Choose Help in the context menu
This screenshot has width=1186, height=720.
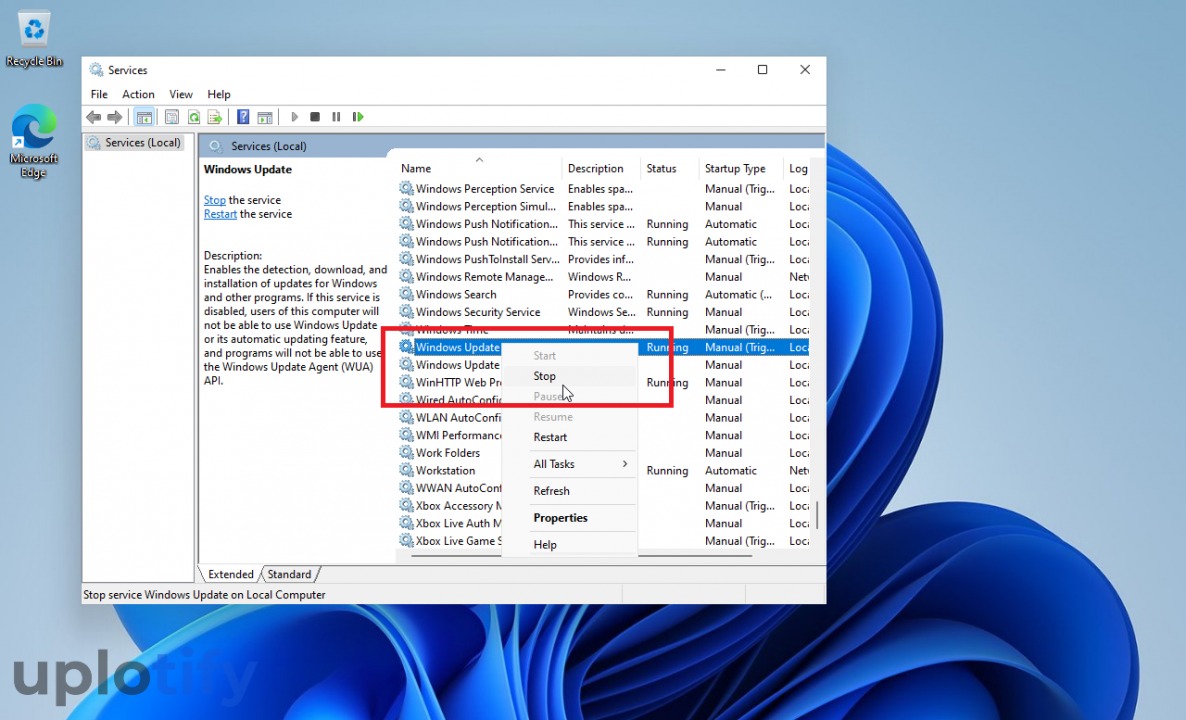pyautogui.click(x=570, y=545)
